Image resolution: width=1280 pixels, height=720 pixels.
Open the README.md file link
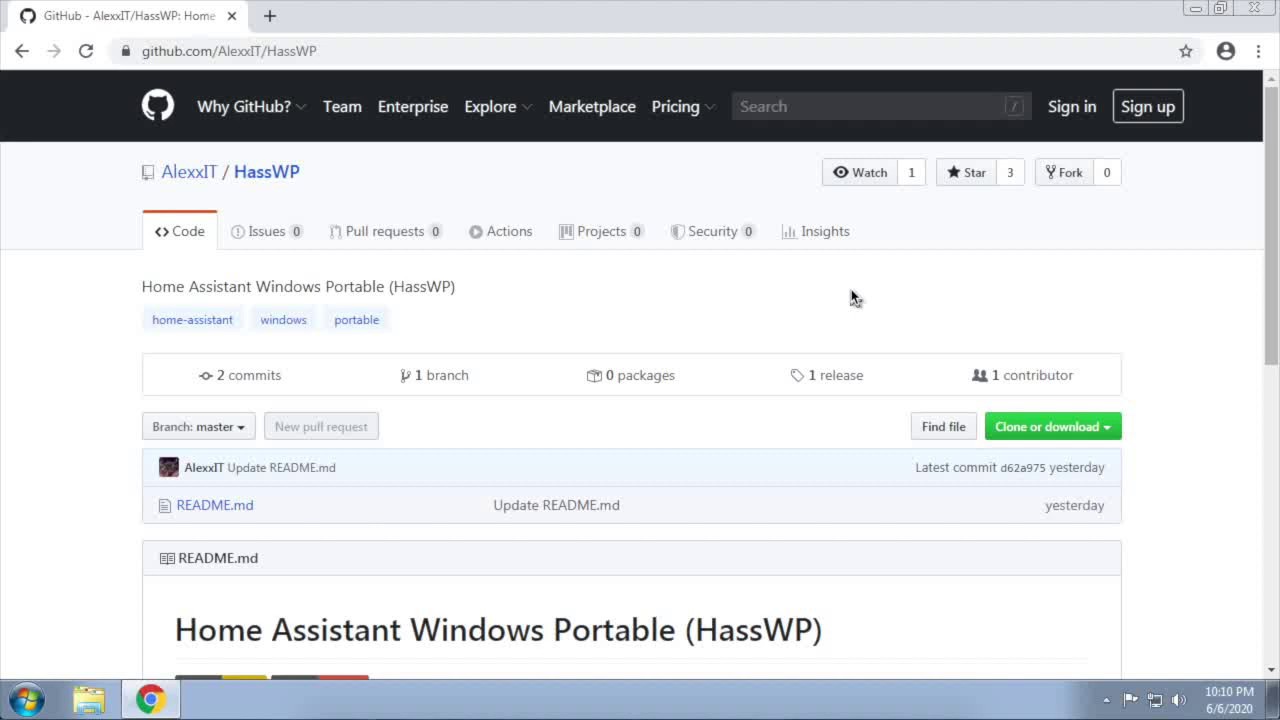click(215, 505)
